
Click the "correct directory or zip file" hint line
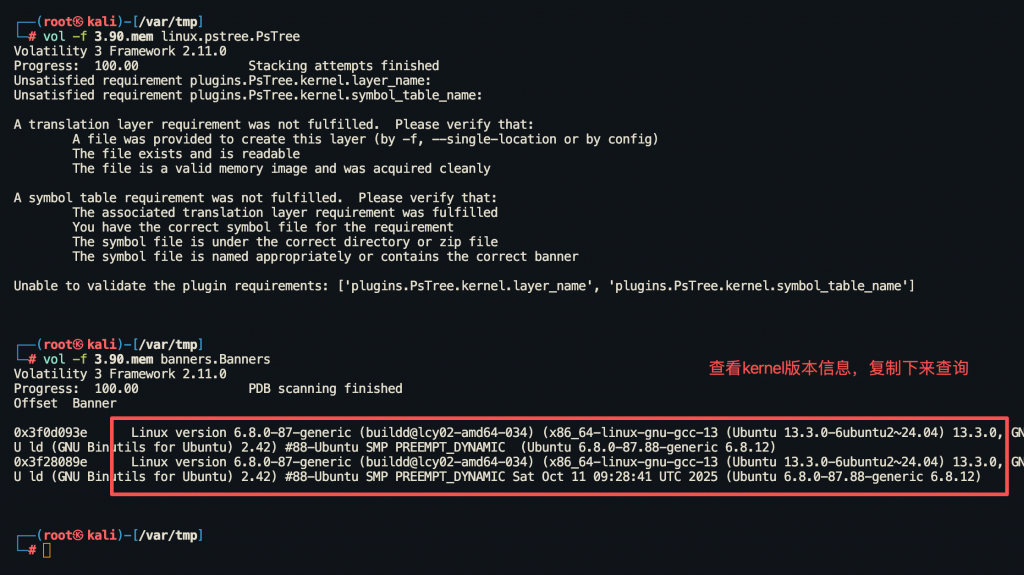pos(285,242)
